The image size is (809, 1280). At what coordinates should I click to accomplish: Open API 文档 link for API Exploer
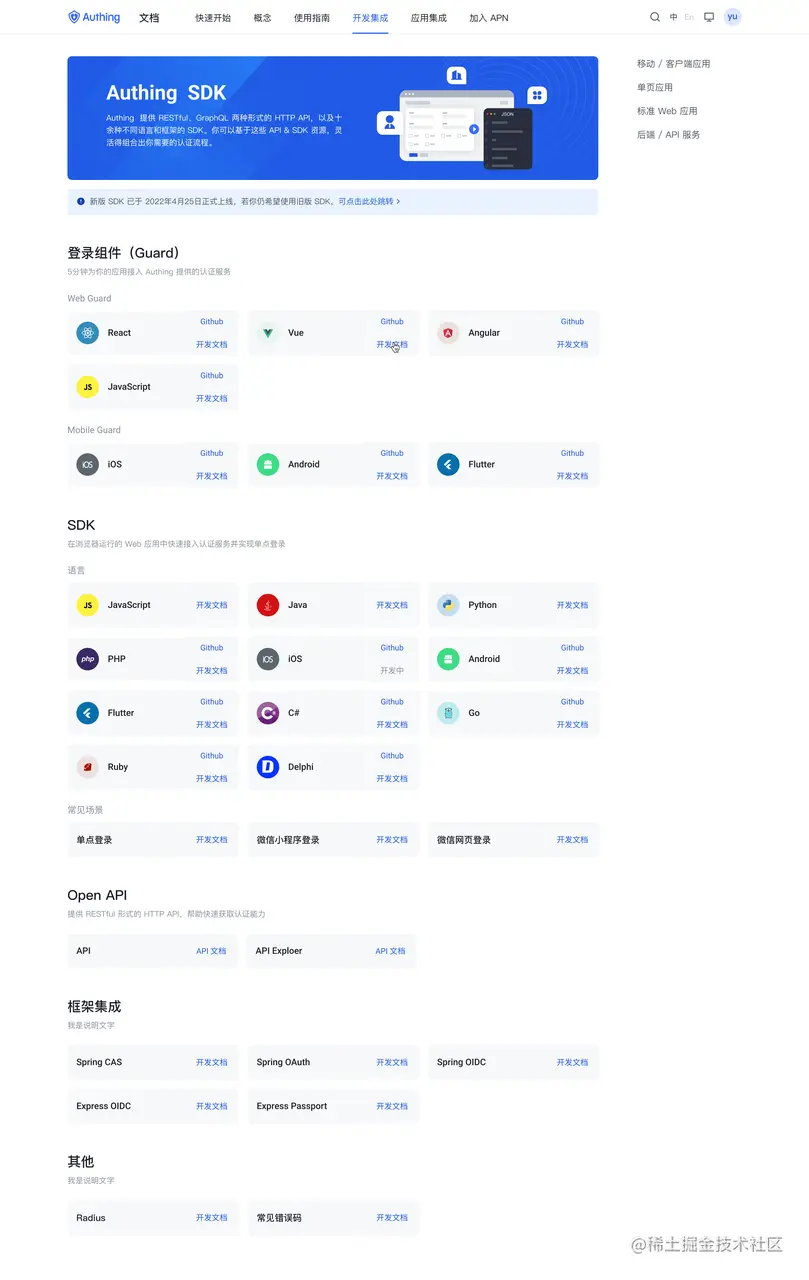click(x=390, y=951)
